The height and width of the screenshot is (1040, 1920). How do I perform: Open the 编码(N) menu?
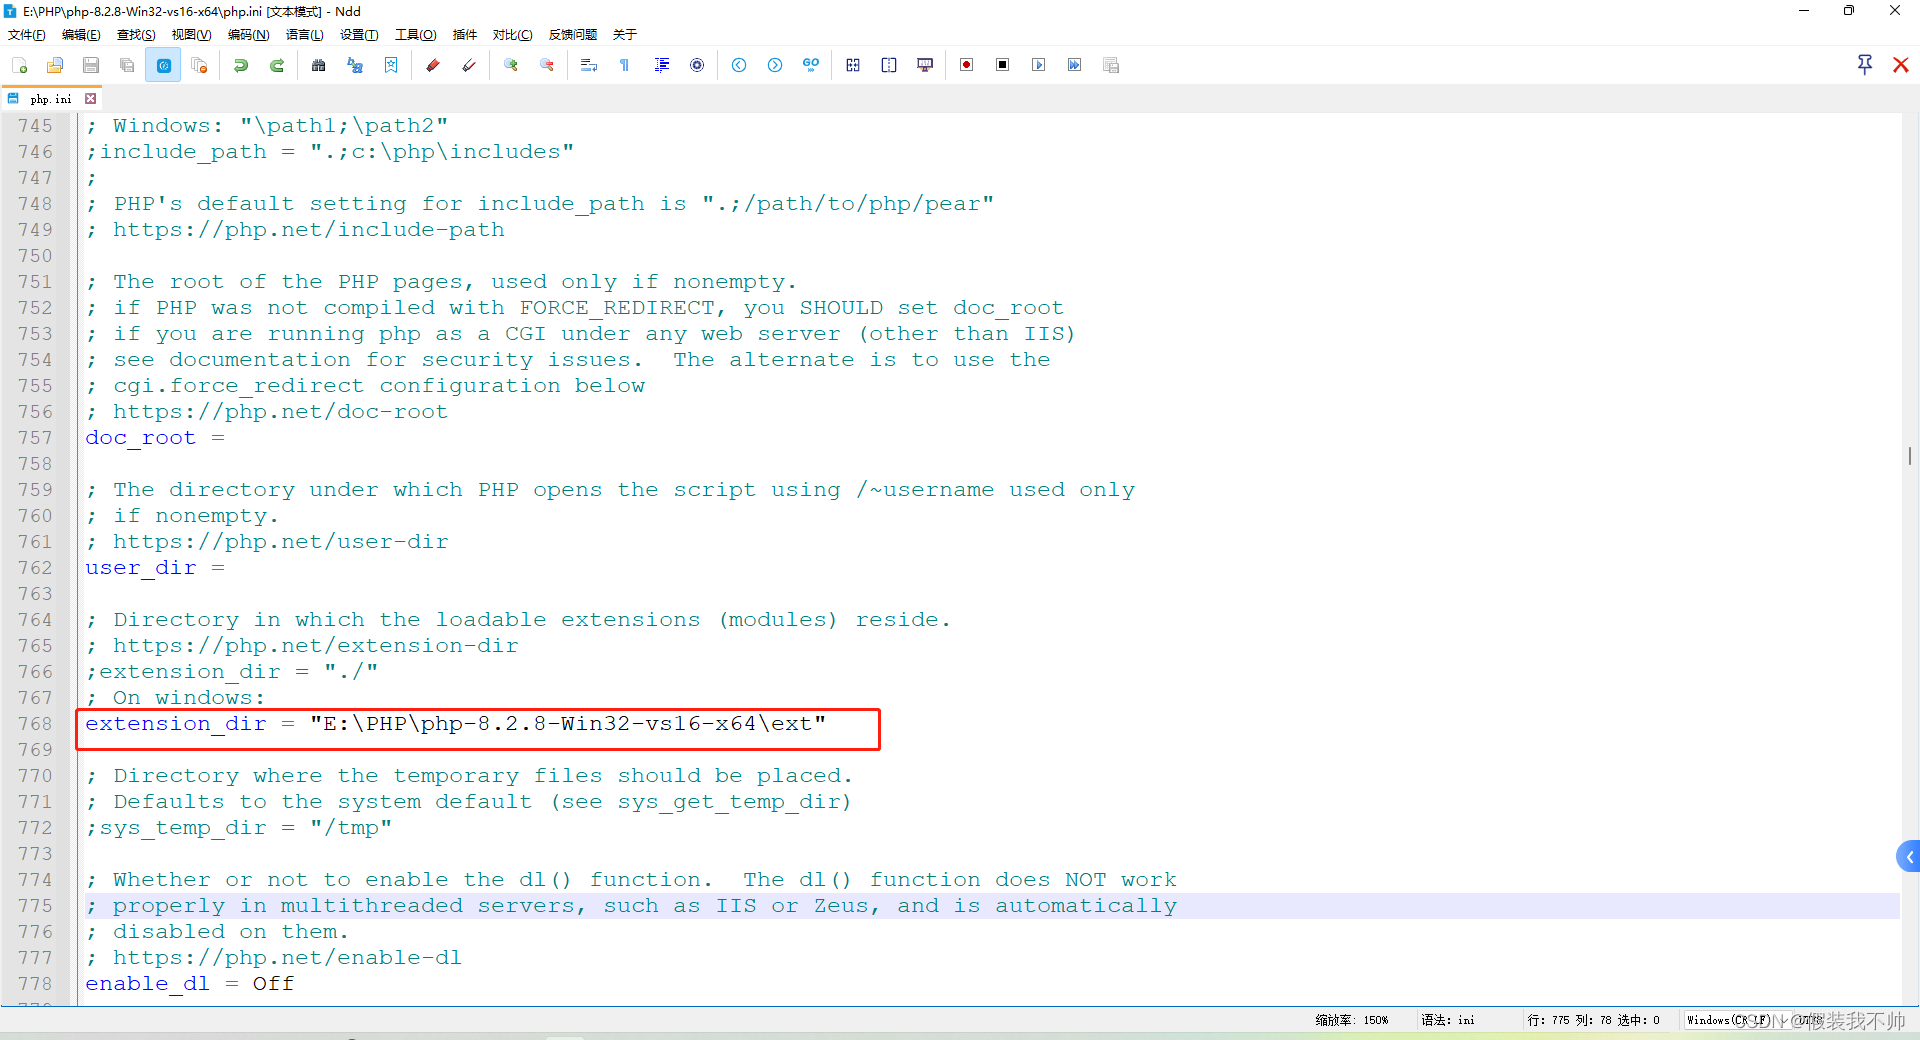pyautogui.click(x=248, y=35)
